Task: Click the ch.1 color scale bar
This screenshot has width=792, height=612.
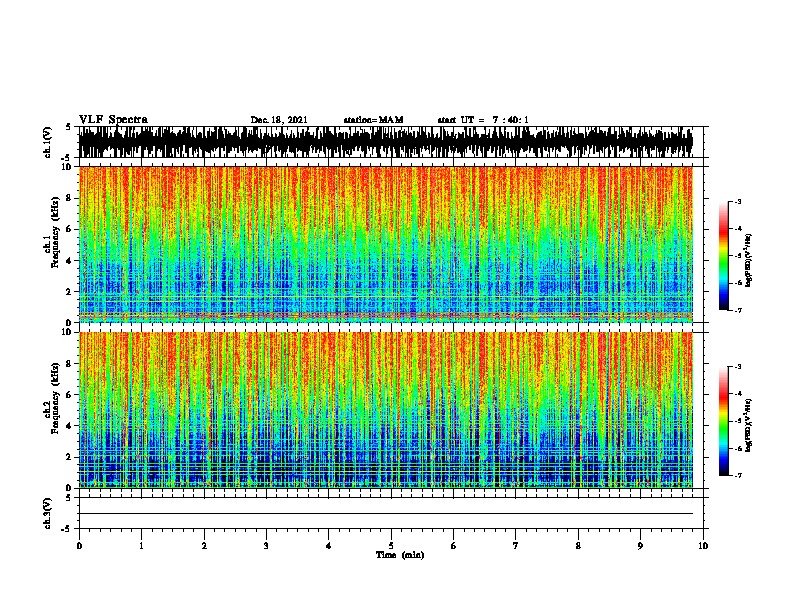Action: point(724,256)
